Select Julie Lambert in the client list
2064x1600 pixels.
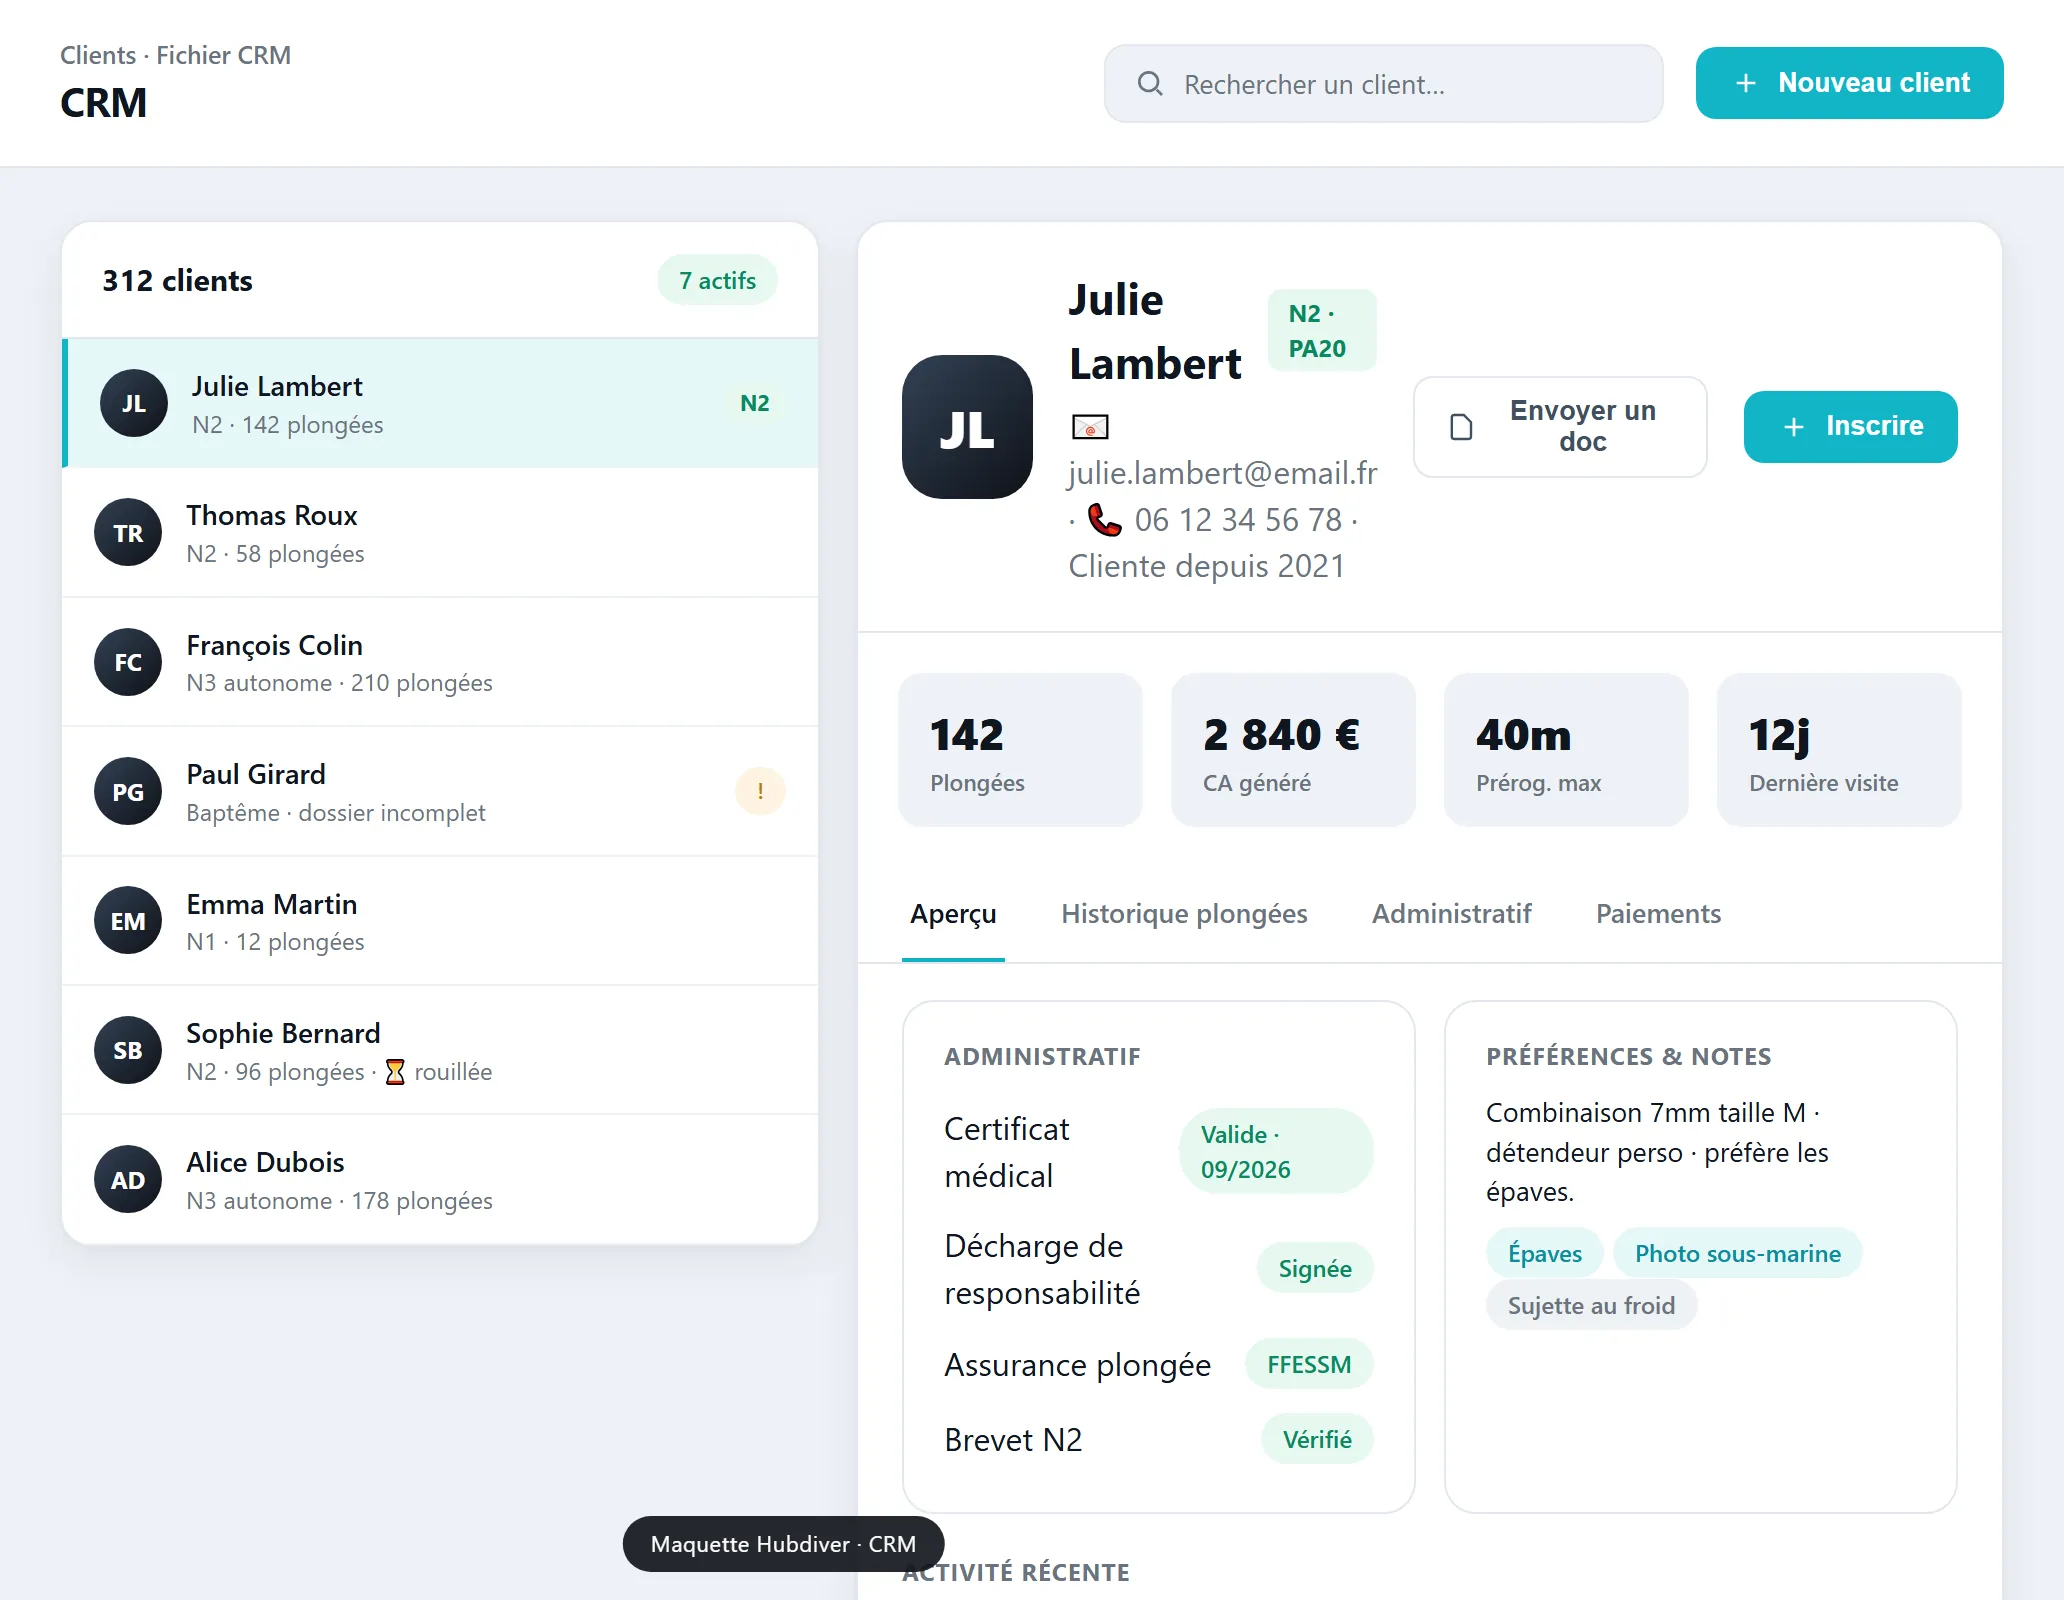point(440,403)
